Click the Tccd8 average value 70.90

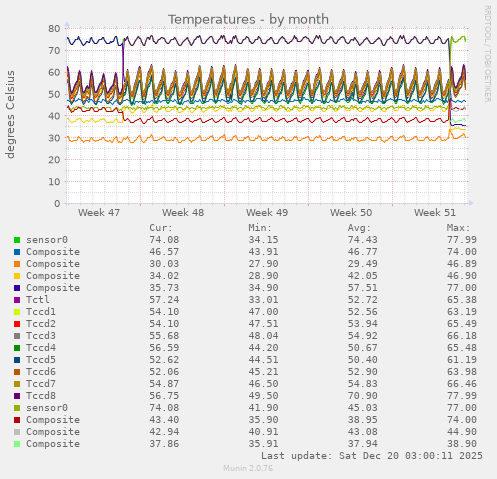click(363, 396)
